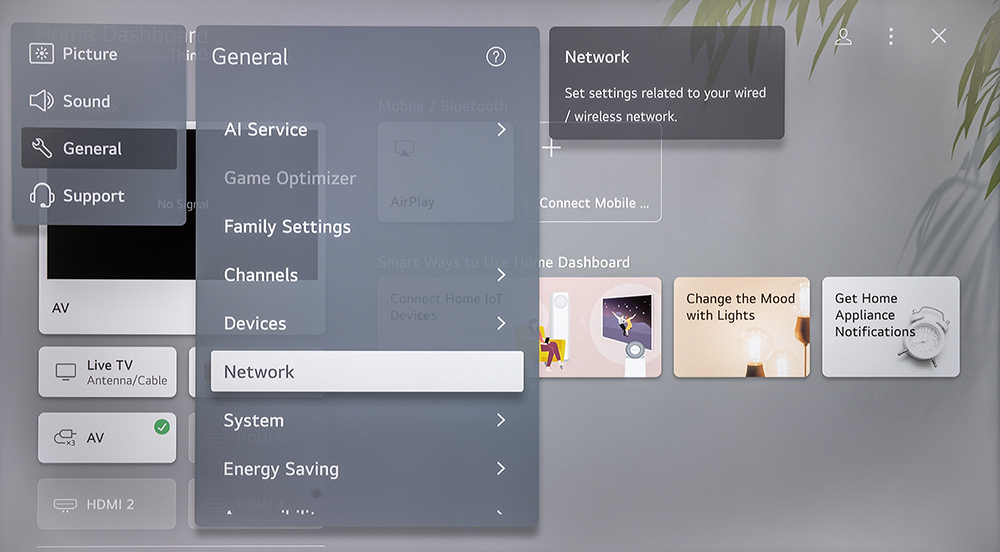
Task: Close the Home Dashboard with X
Action: (938, 37)
